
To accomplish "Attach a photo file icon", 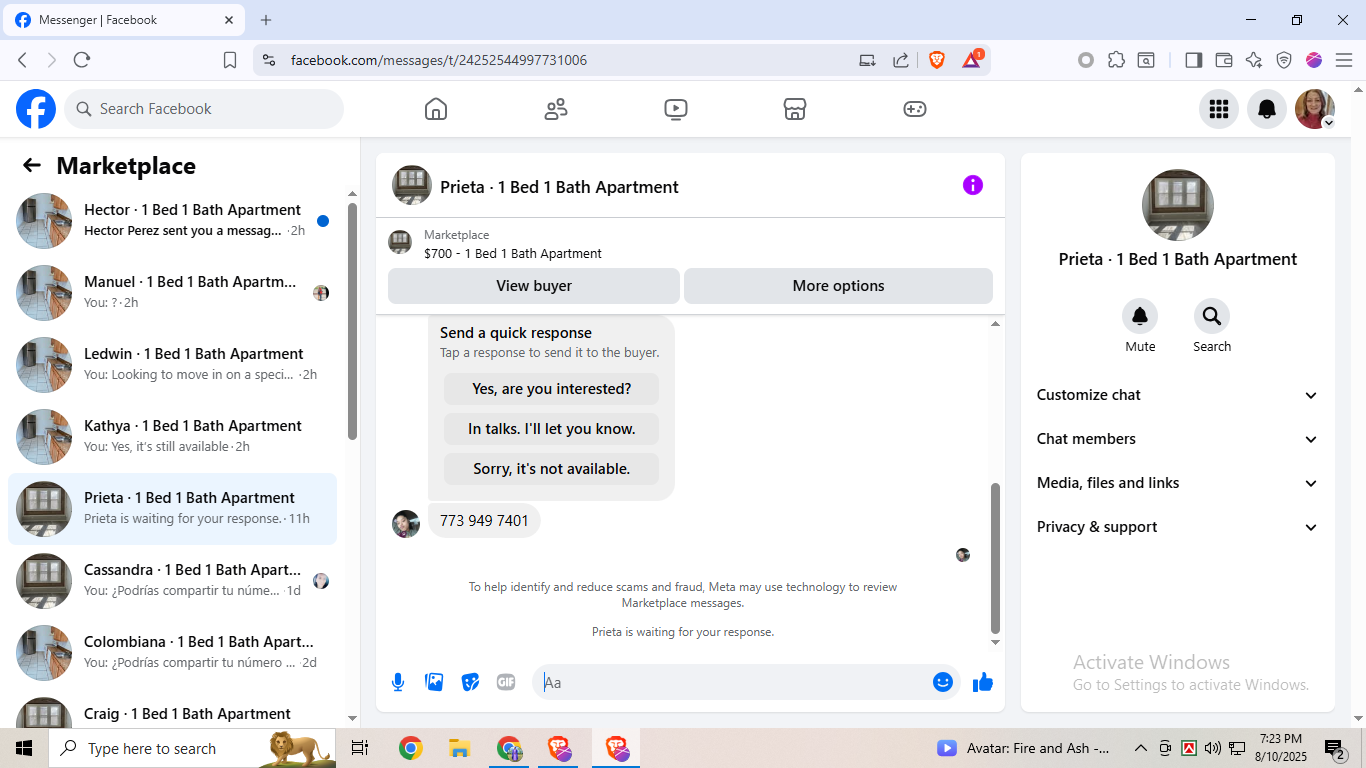I will [434, 682].
